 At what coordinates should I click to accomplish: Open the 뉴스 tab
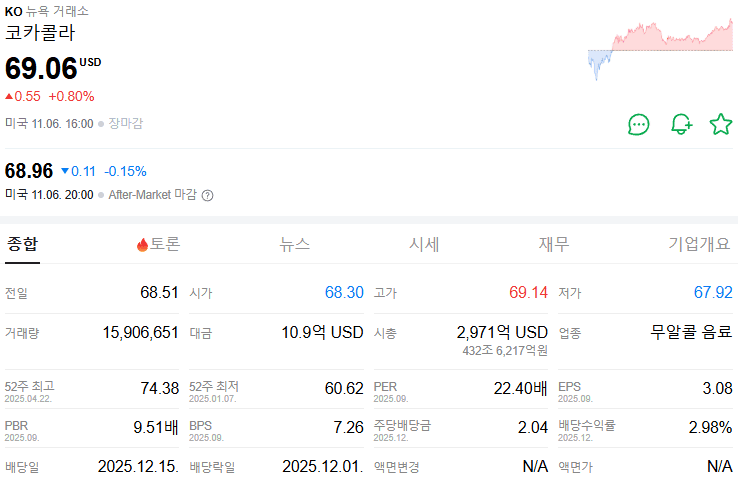tap(295, 244)
